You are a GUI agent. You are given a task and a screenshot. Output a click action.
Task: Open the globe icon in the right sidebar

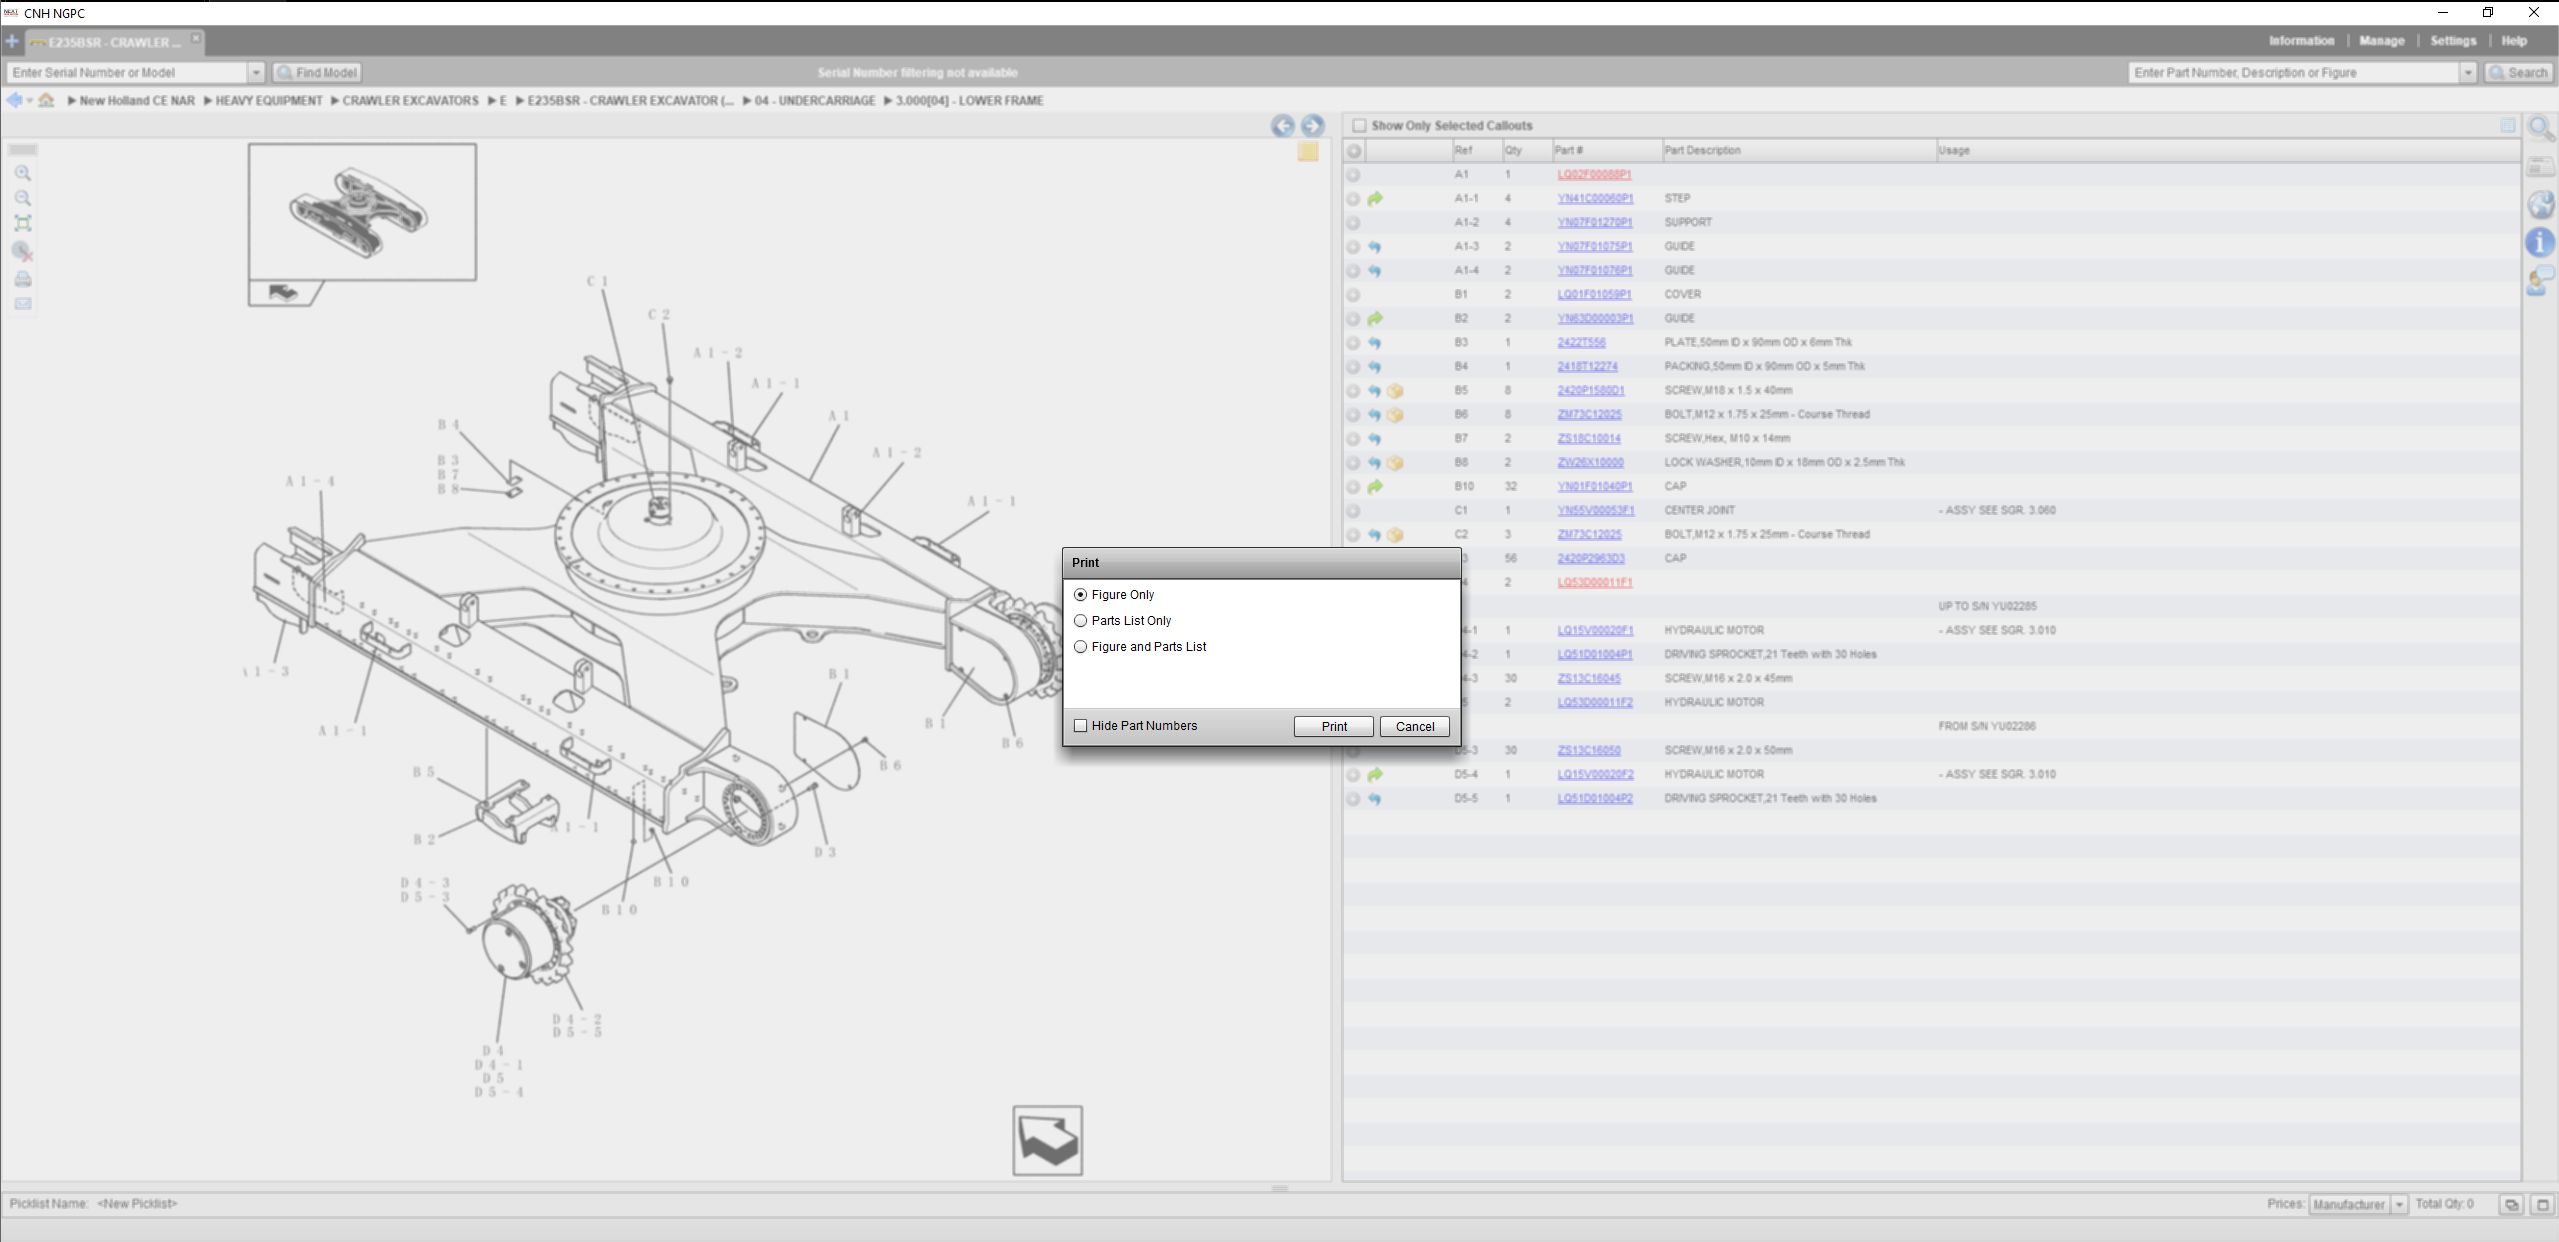[x=2539, y=204]
